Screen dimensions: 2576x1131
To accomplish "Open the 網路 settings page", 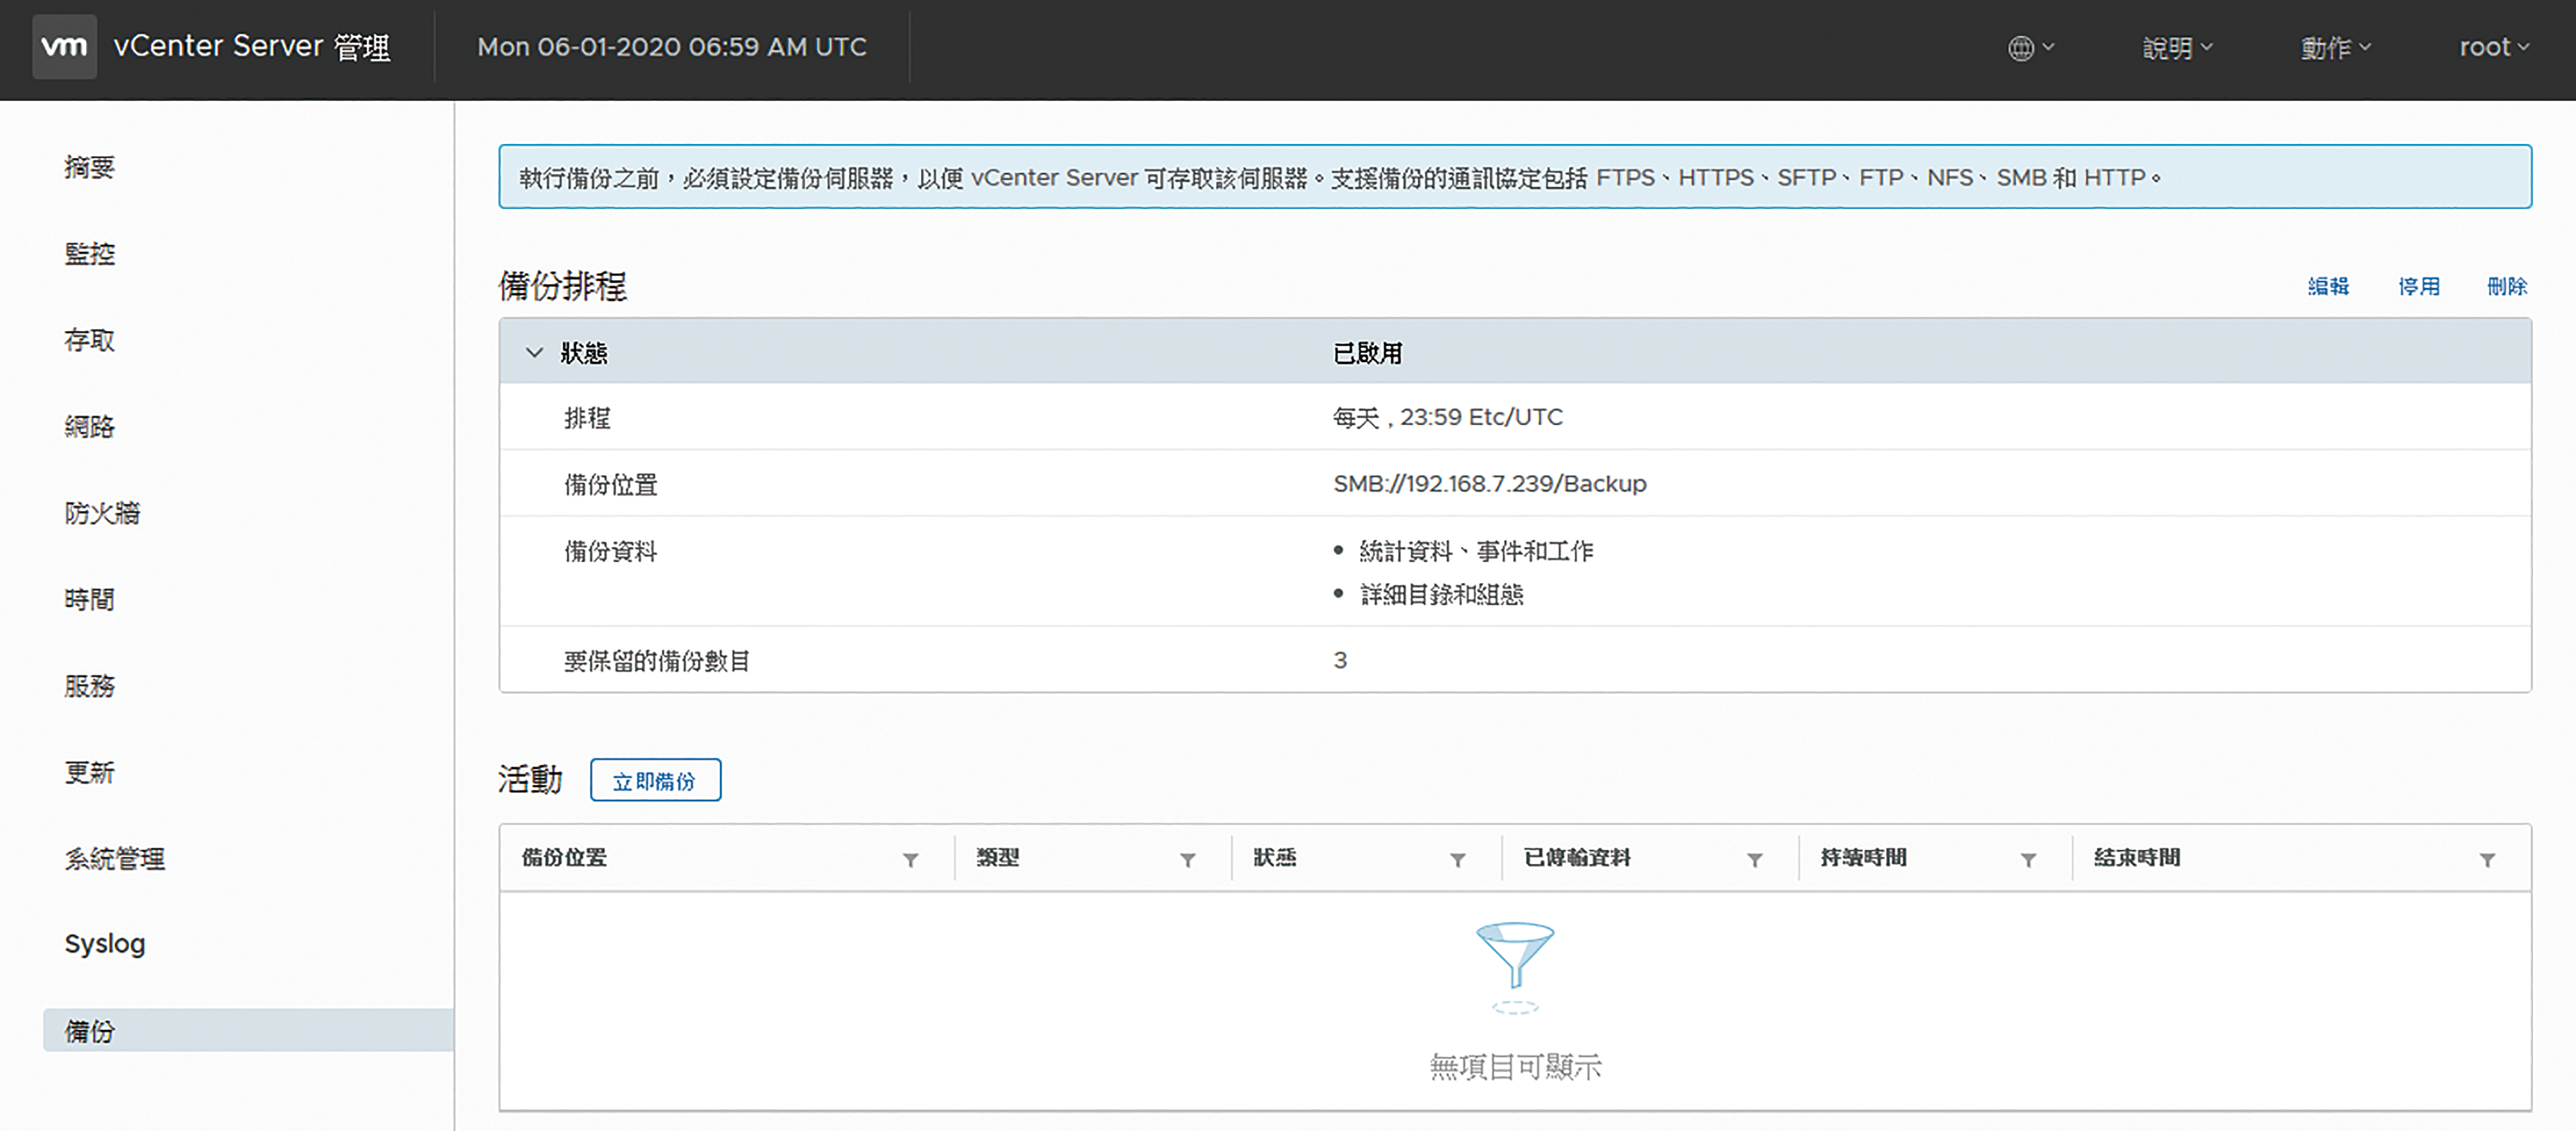I will 89,427.
